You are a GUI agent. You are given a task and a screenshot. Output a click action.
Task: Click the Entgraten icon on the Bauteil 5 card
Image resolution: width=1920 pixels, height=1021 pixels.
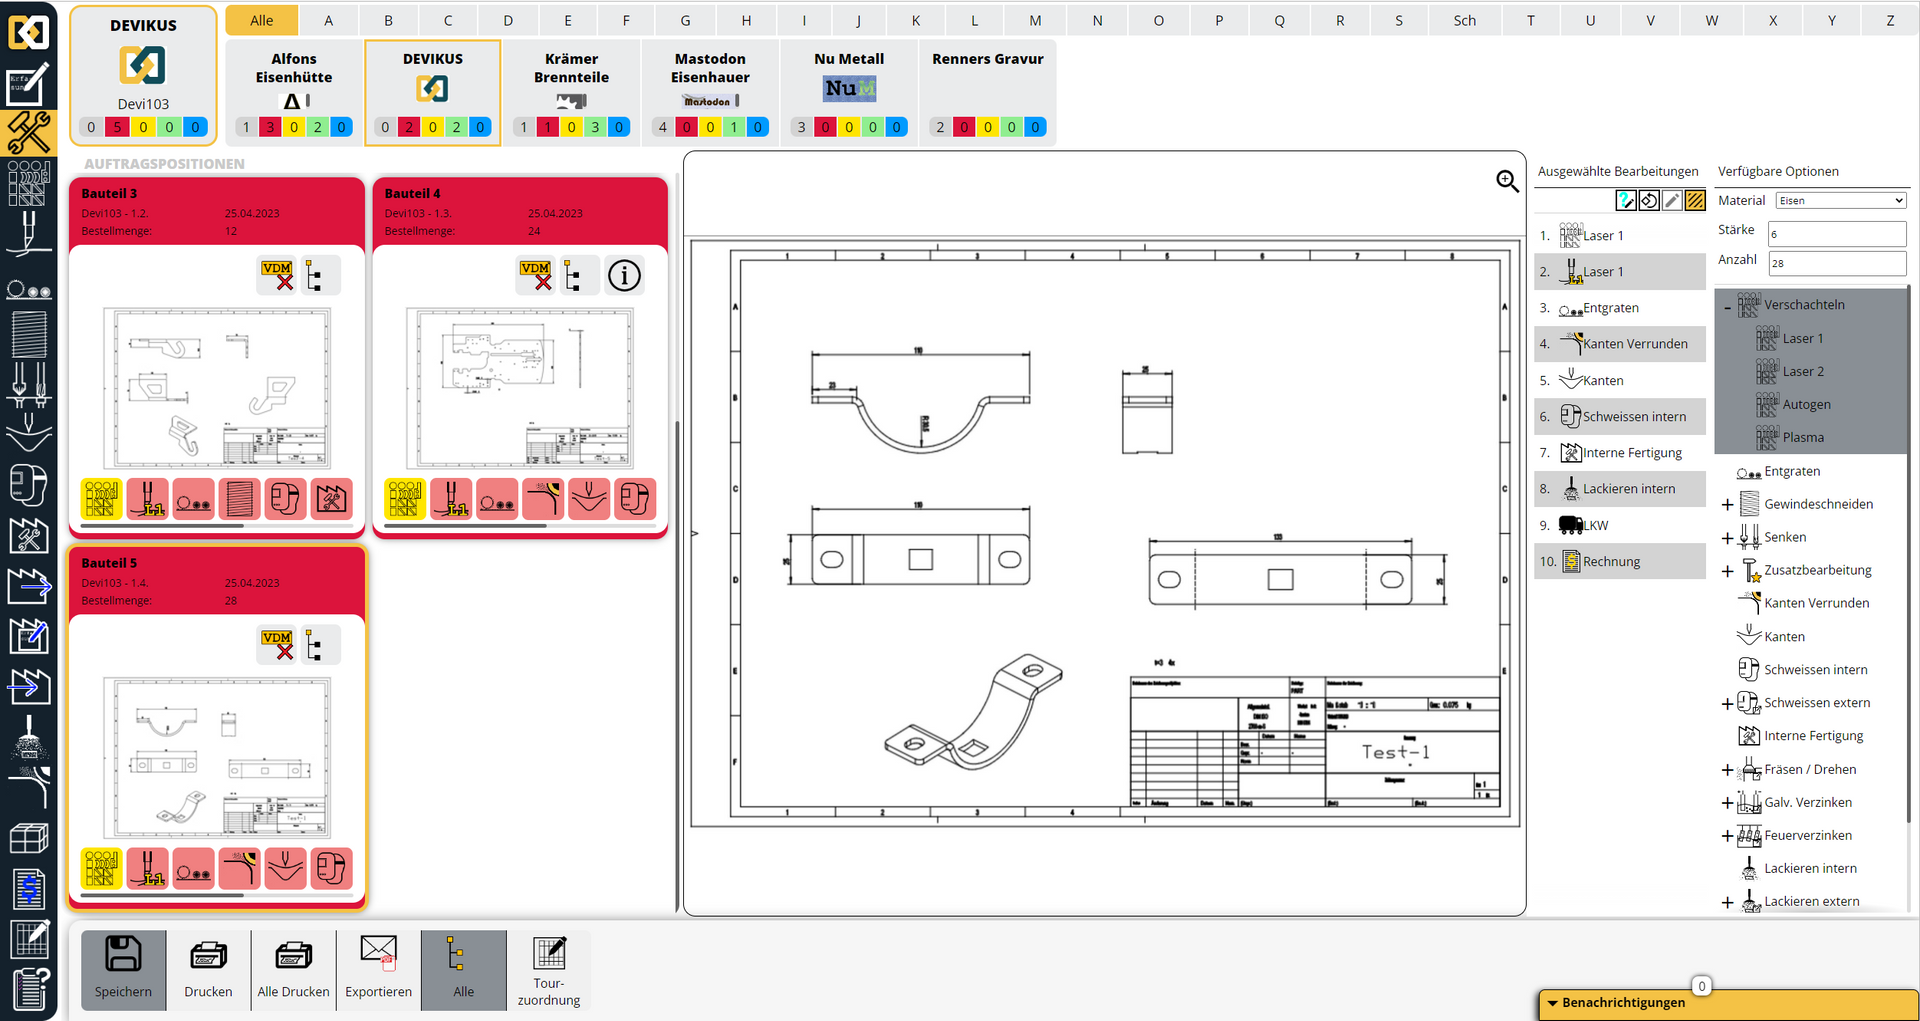(x=193, y=868)
